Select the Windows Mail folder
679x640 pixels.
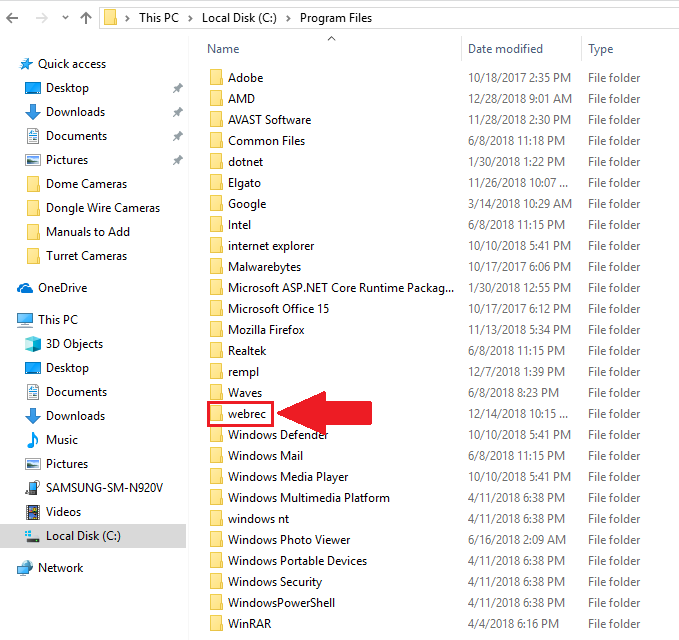pyautogui.click(x=265, y=456)
